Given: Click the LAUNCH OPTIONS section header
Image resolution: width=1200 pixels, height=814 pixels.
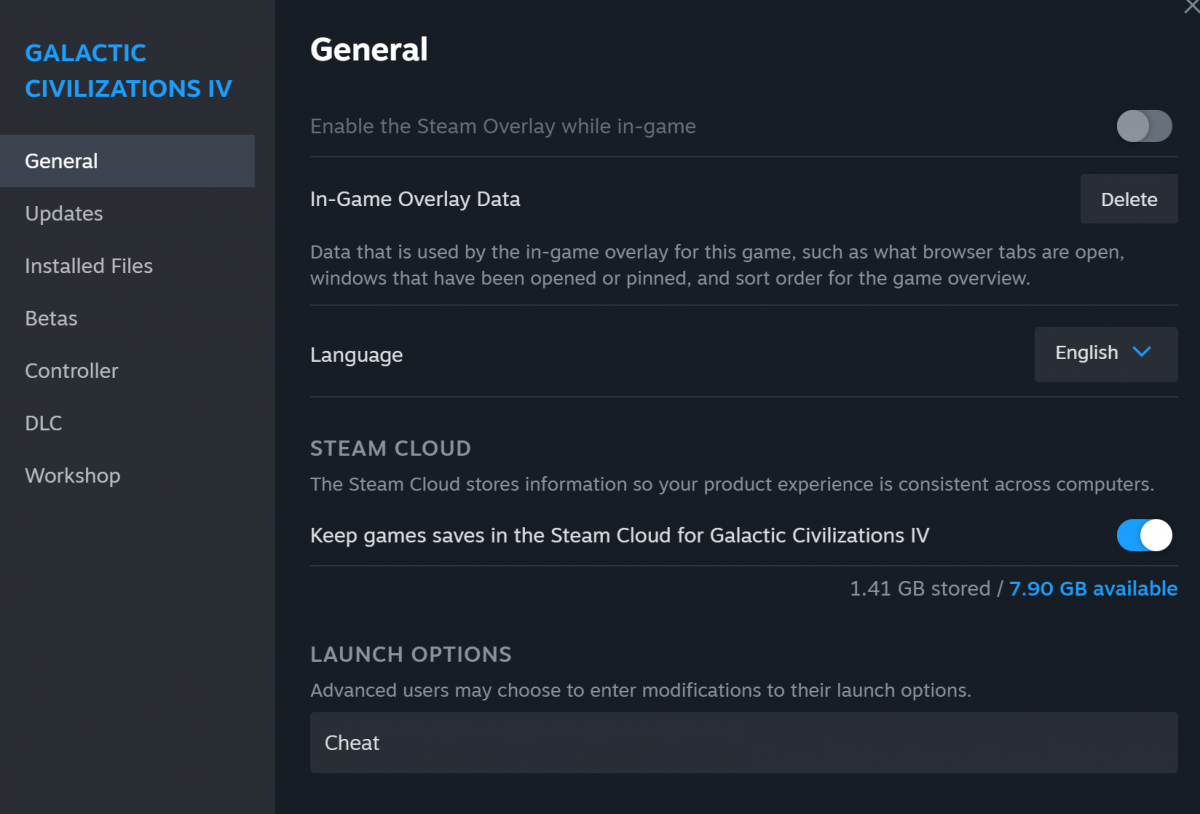Looking at the screenshot, I should (411, 654).
